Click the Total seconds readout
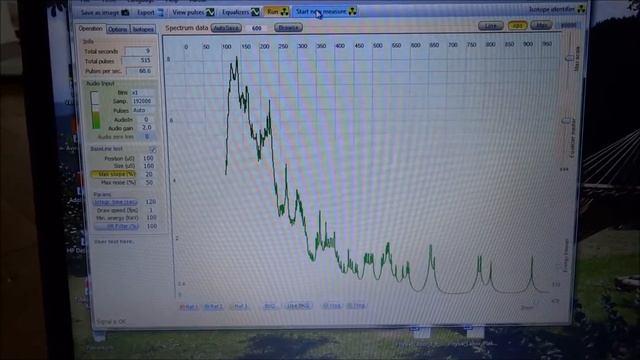The image size is (640, 360). (x=138, y=51)
